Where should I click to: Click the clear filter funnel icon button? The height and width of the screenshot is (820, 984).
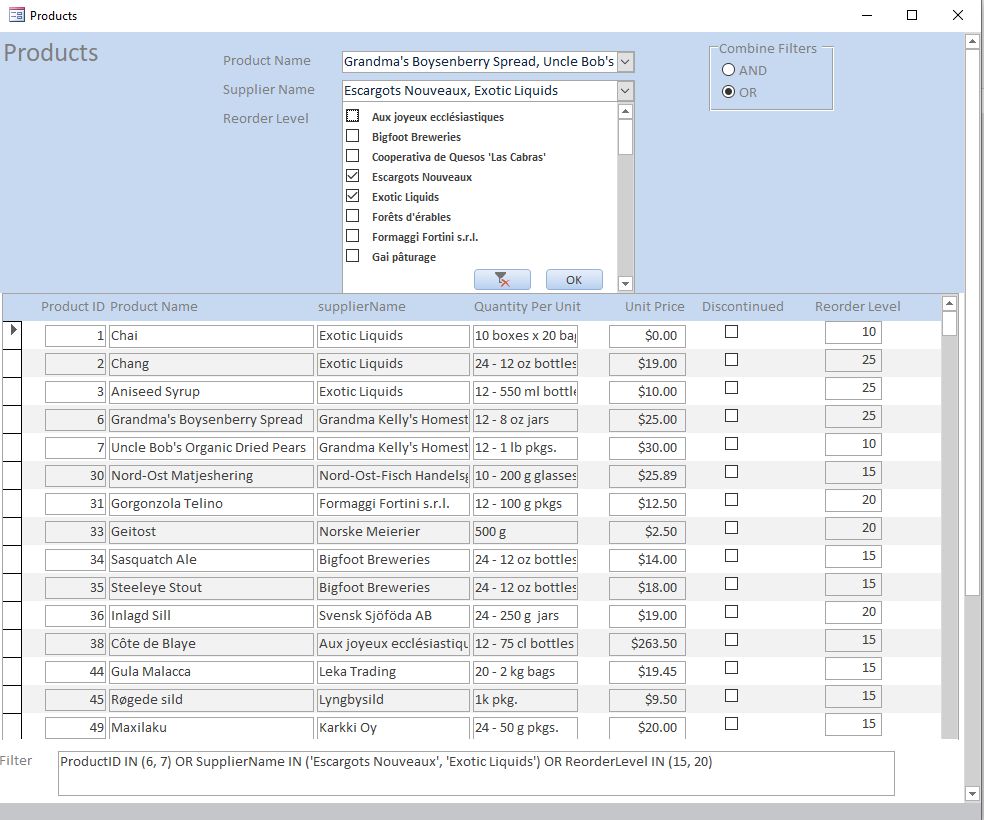(502, 280)
